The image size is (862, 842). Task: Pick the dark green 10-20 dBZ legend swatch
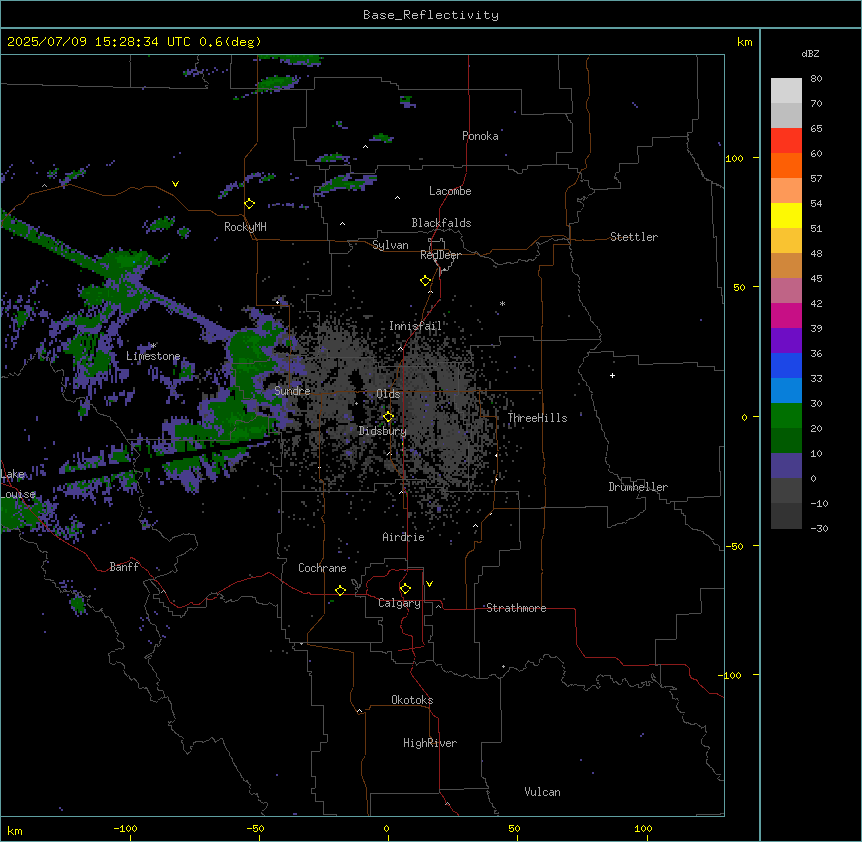[786, 441]
